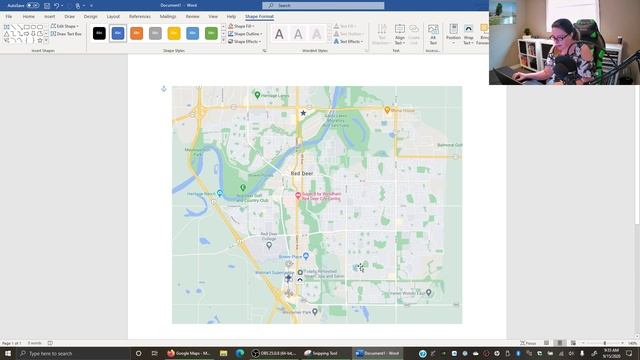Apply the black shape style swatch

click(x=99, y=33)
